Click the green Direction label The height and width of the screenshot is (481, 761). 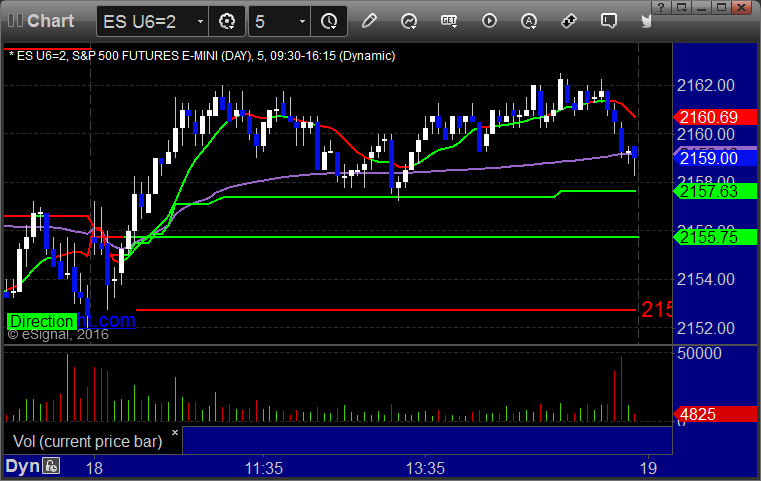(42, 321)
